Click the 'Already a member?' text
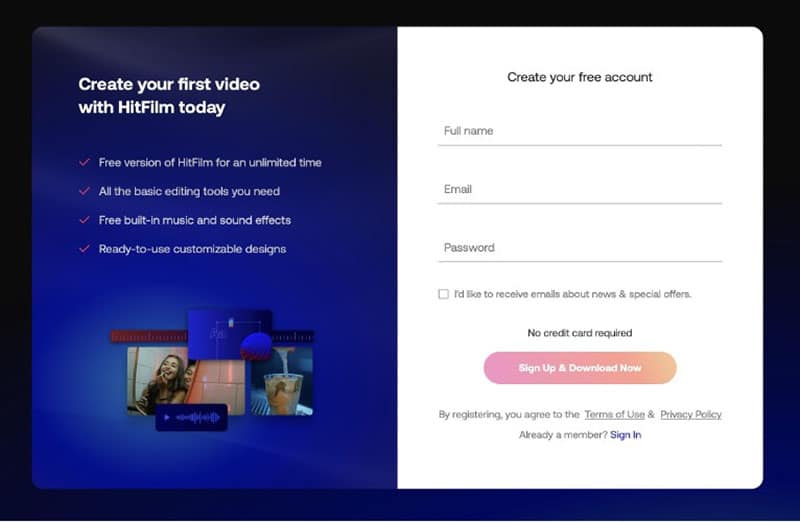The width and height of the screenshot is (800, 522). click(563, 435)
